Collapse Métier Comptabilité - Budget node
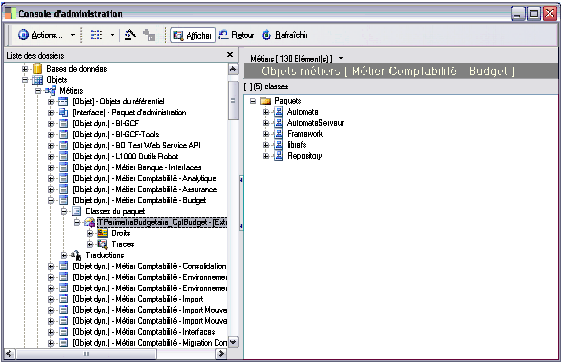The width and height of the screenshot is (564, 363). 51,200
